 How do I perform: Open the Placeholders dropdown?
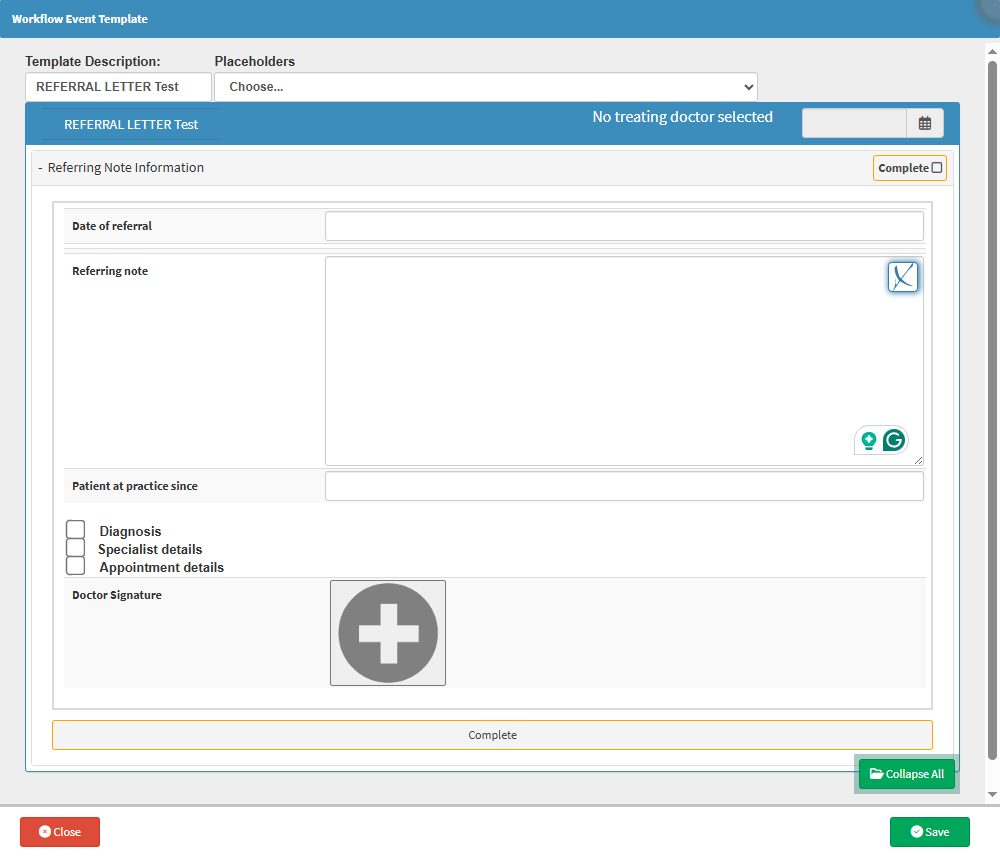coord(486,87)
